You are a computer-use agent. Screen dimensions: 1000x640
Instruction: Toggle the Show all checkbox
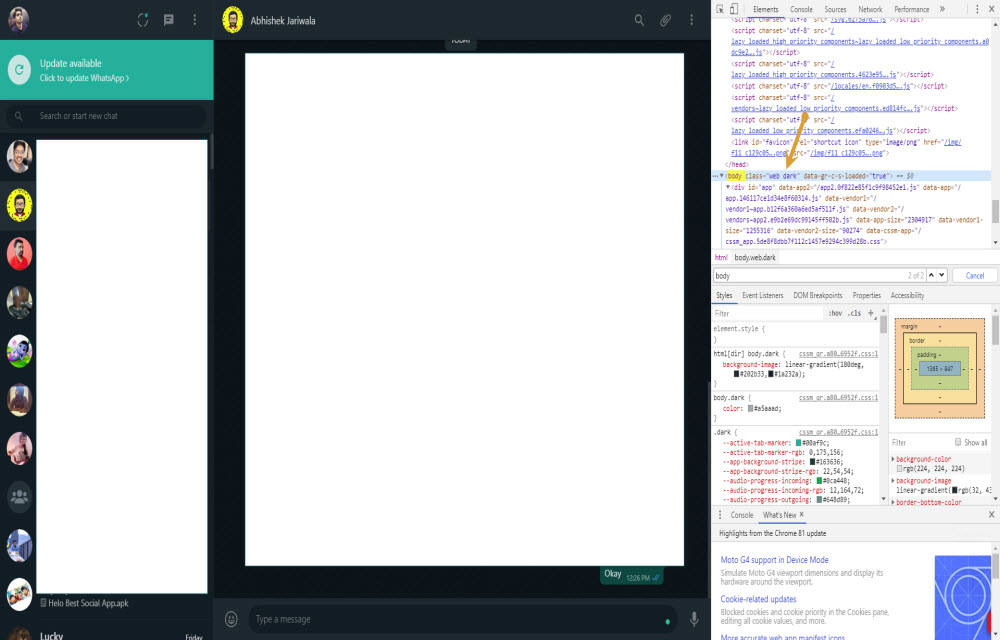(x=958, y=442)
